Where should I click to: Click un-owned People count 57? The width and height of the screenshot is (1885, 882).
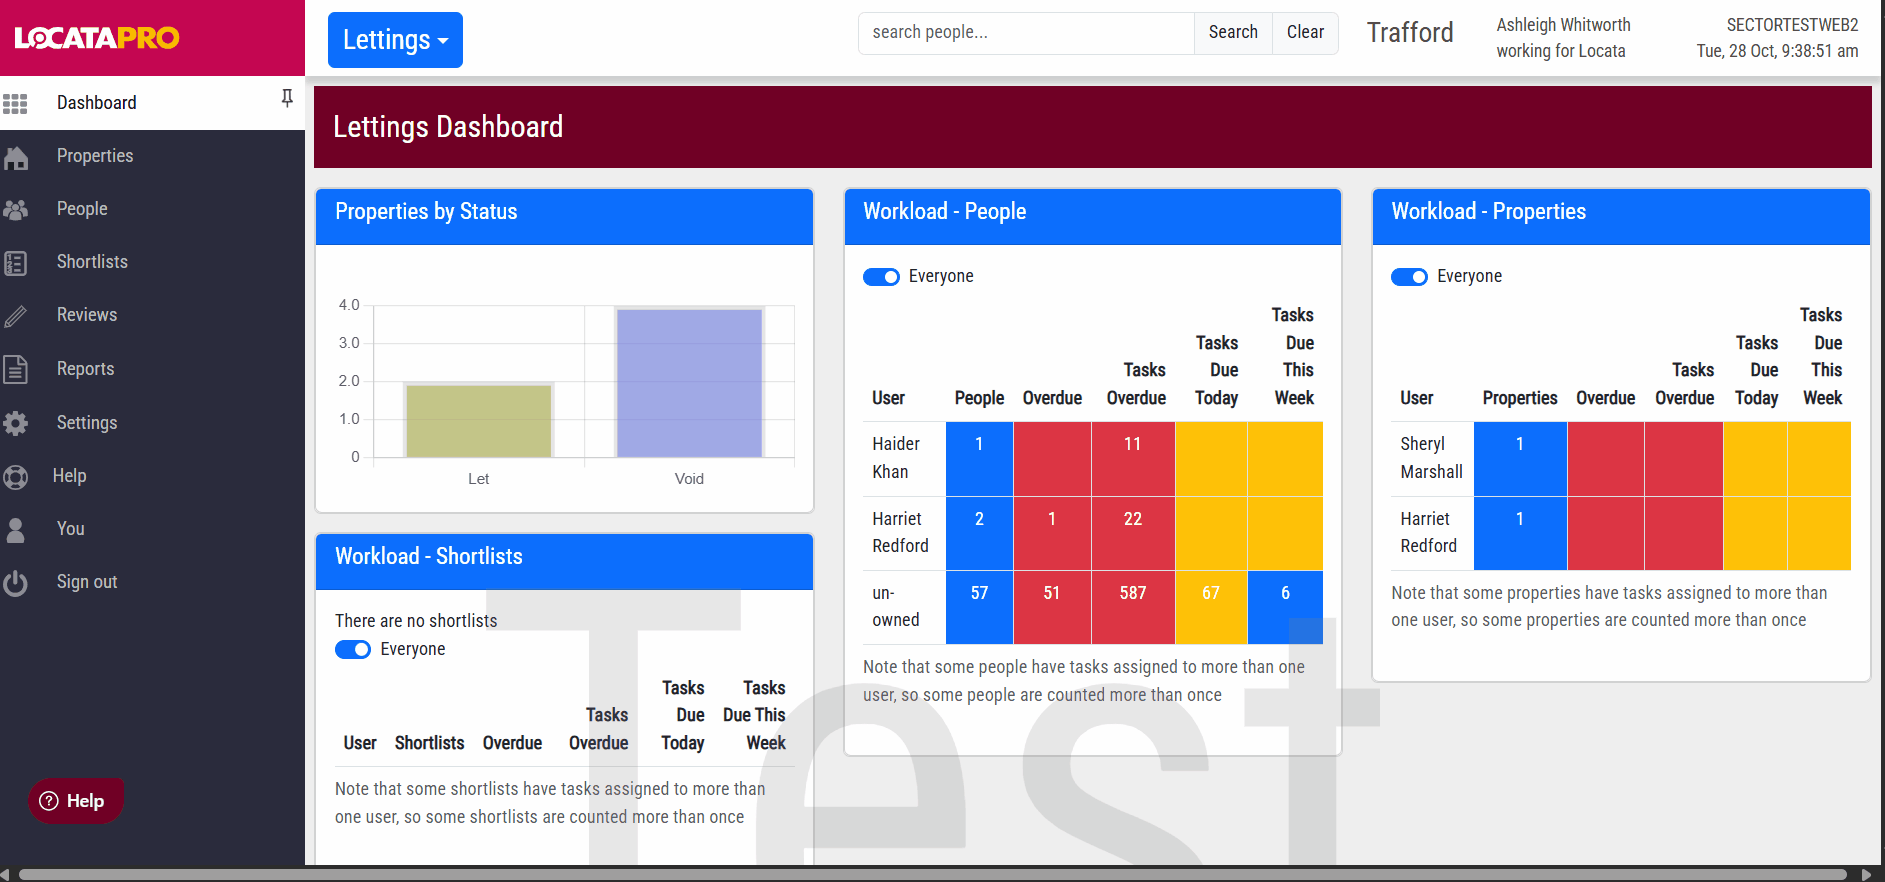[x=979, y=607]
